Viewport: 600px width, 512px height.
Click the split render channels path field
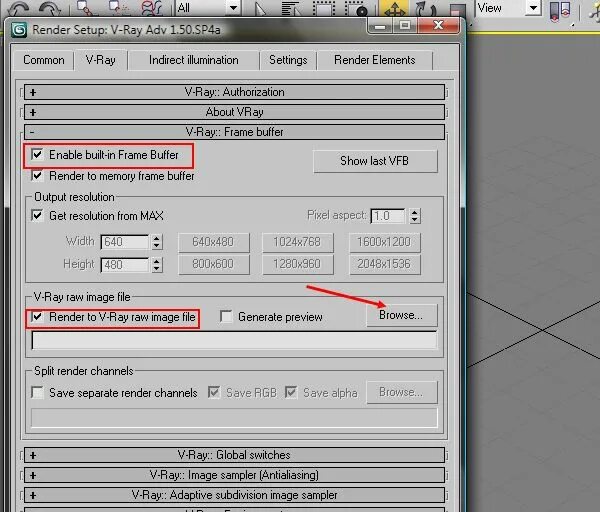tap(234, 417)
